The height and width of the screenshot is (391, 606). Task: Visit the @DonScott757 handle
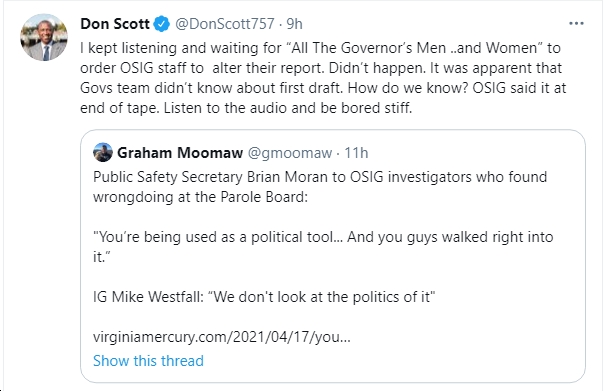click(225, 24)
